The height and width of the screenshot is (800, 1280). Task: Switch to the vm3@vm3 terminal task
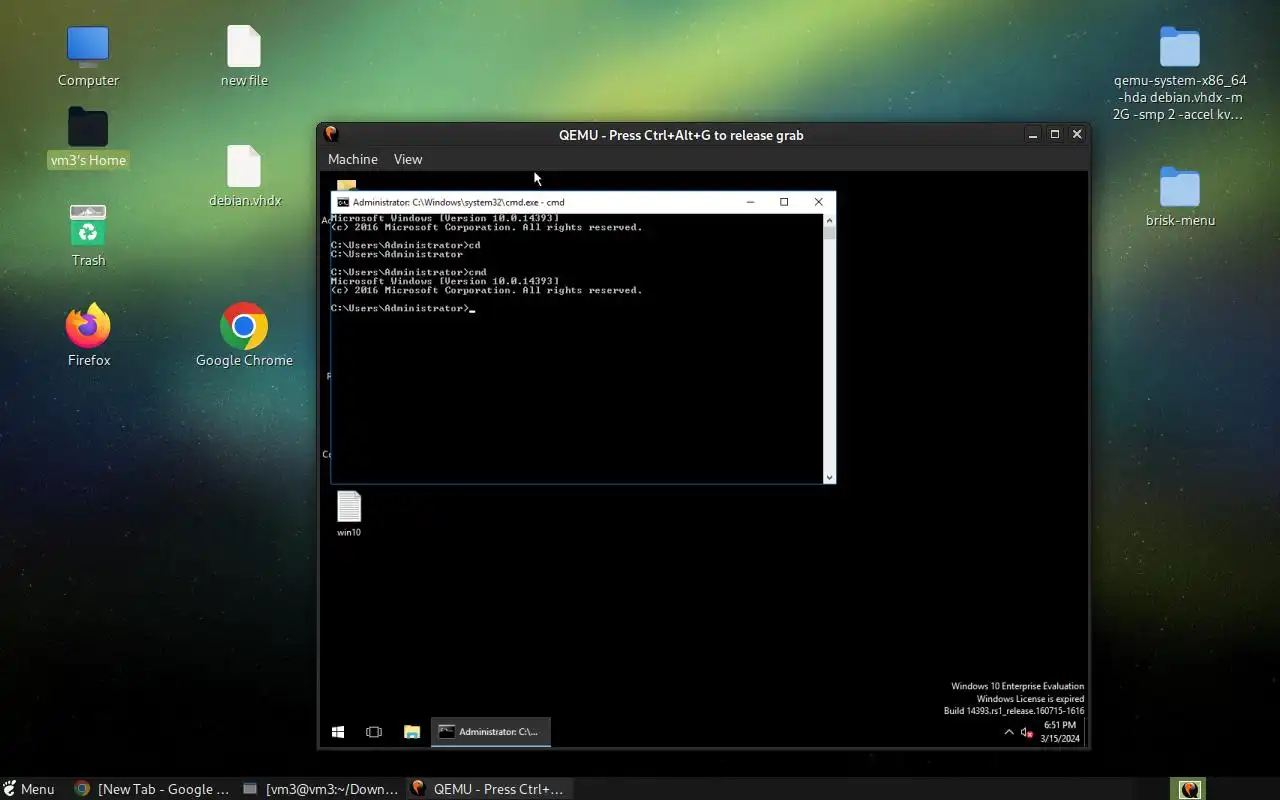tap(320, 789)
